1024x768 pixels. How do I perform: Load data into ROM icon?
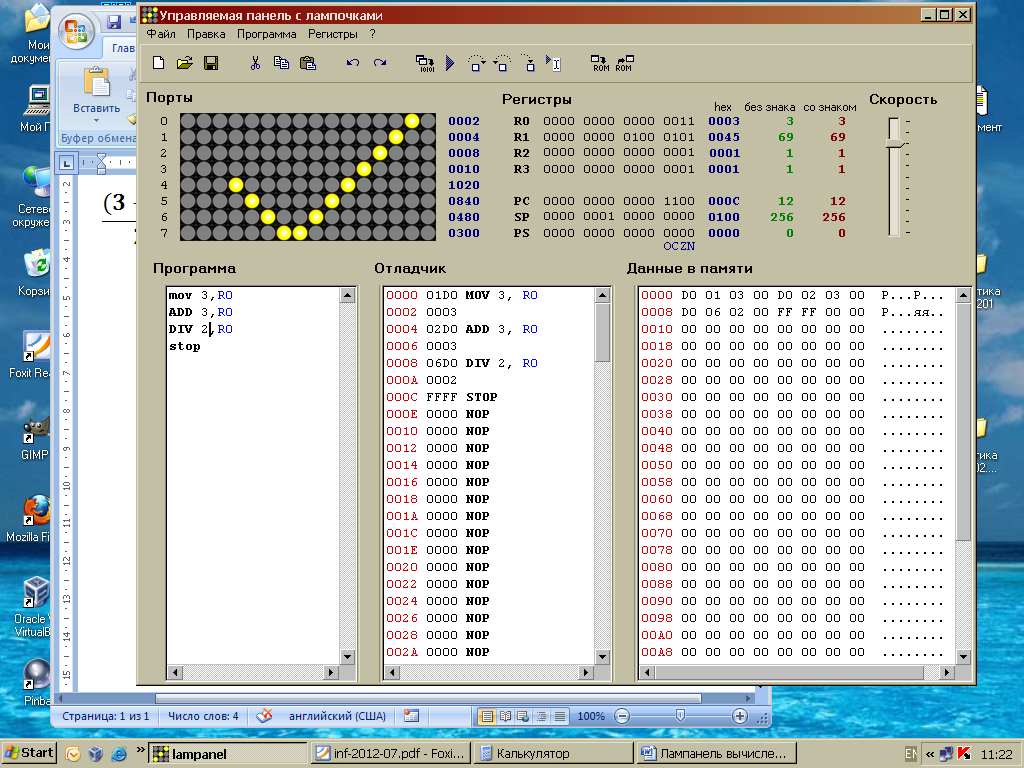(600, 63)
